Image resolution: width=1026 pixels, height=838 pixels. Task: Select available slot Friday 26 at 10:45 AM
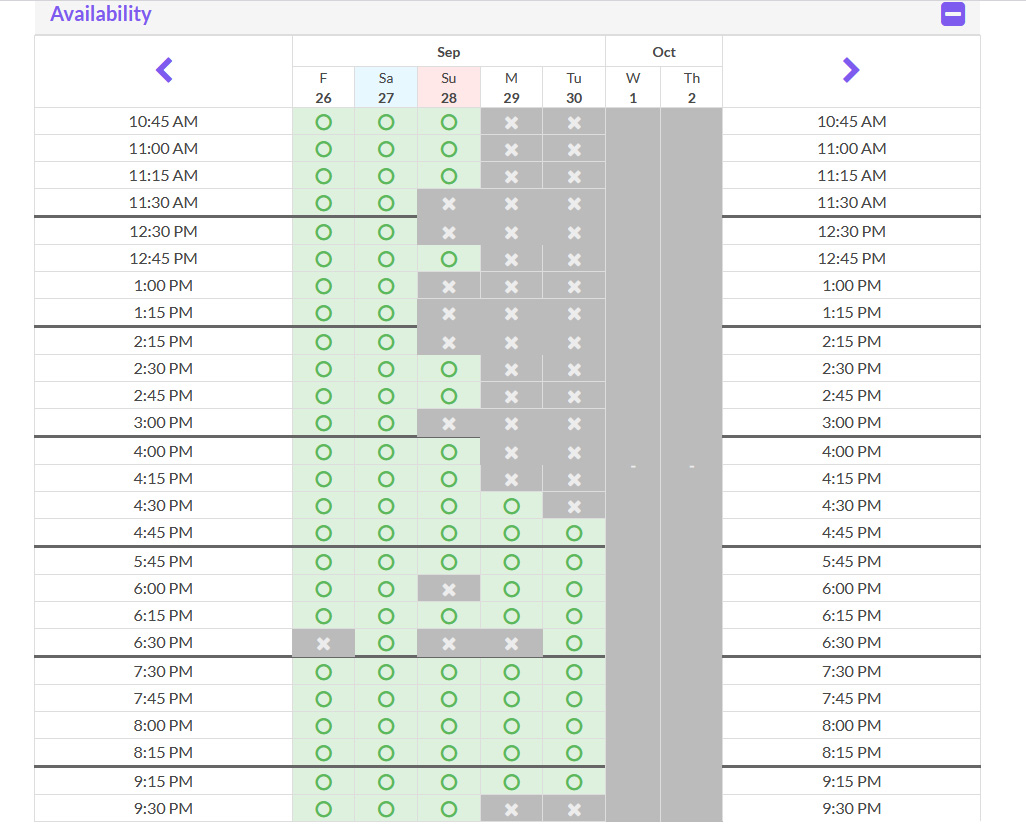click(323, 122)
